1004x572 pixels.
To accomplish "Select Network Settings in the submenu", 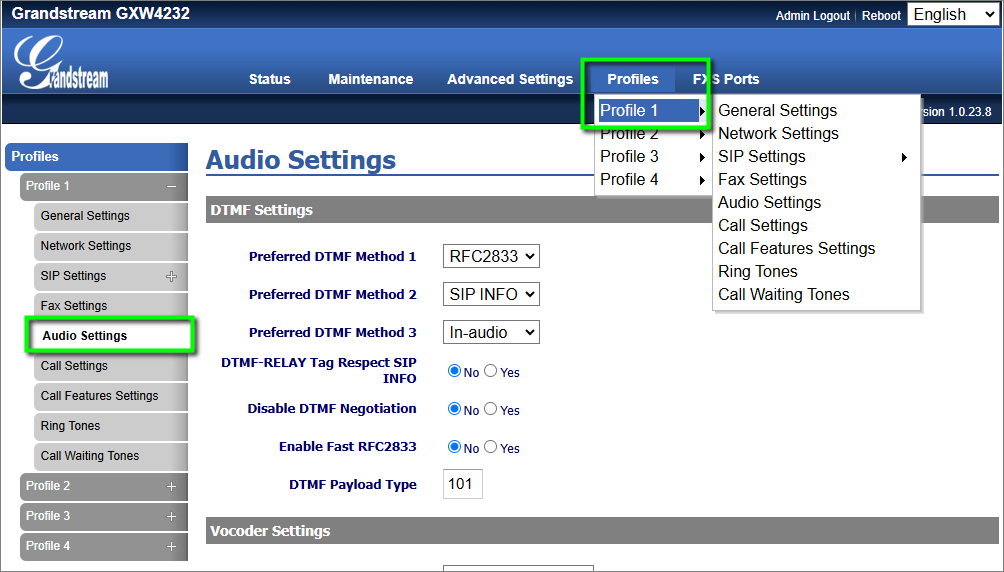I will [x=778, y=133].
